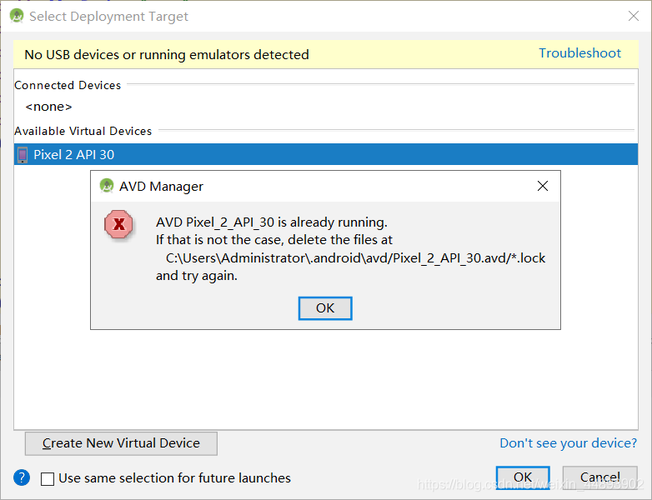Click the .lock file path text

click(355, 258)
